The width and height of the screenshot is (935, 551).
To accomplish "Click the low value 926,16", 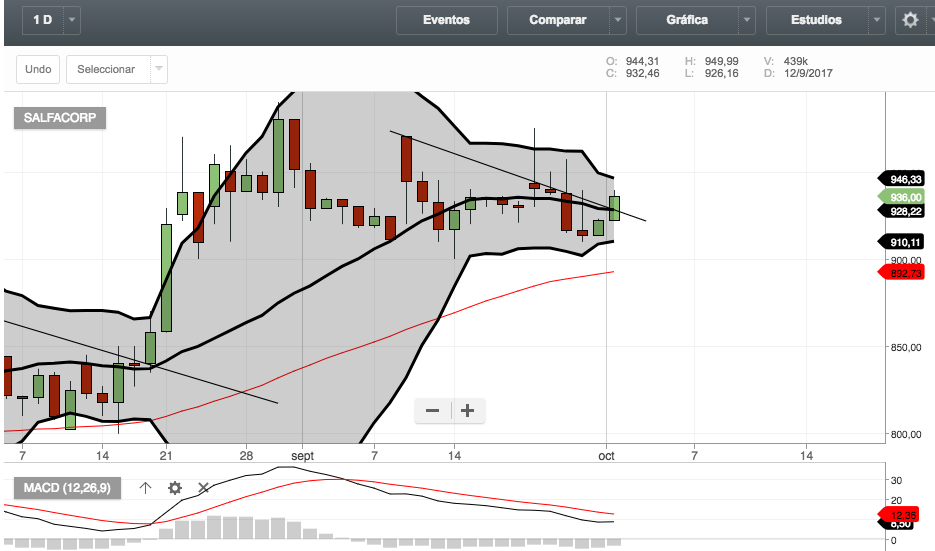I will coord(722,73).
